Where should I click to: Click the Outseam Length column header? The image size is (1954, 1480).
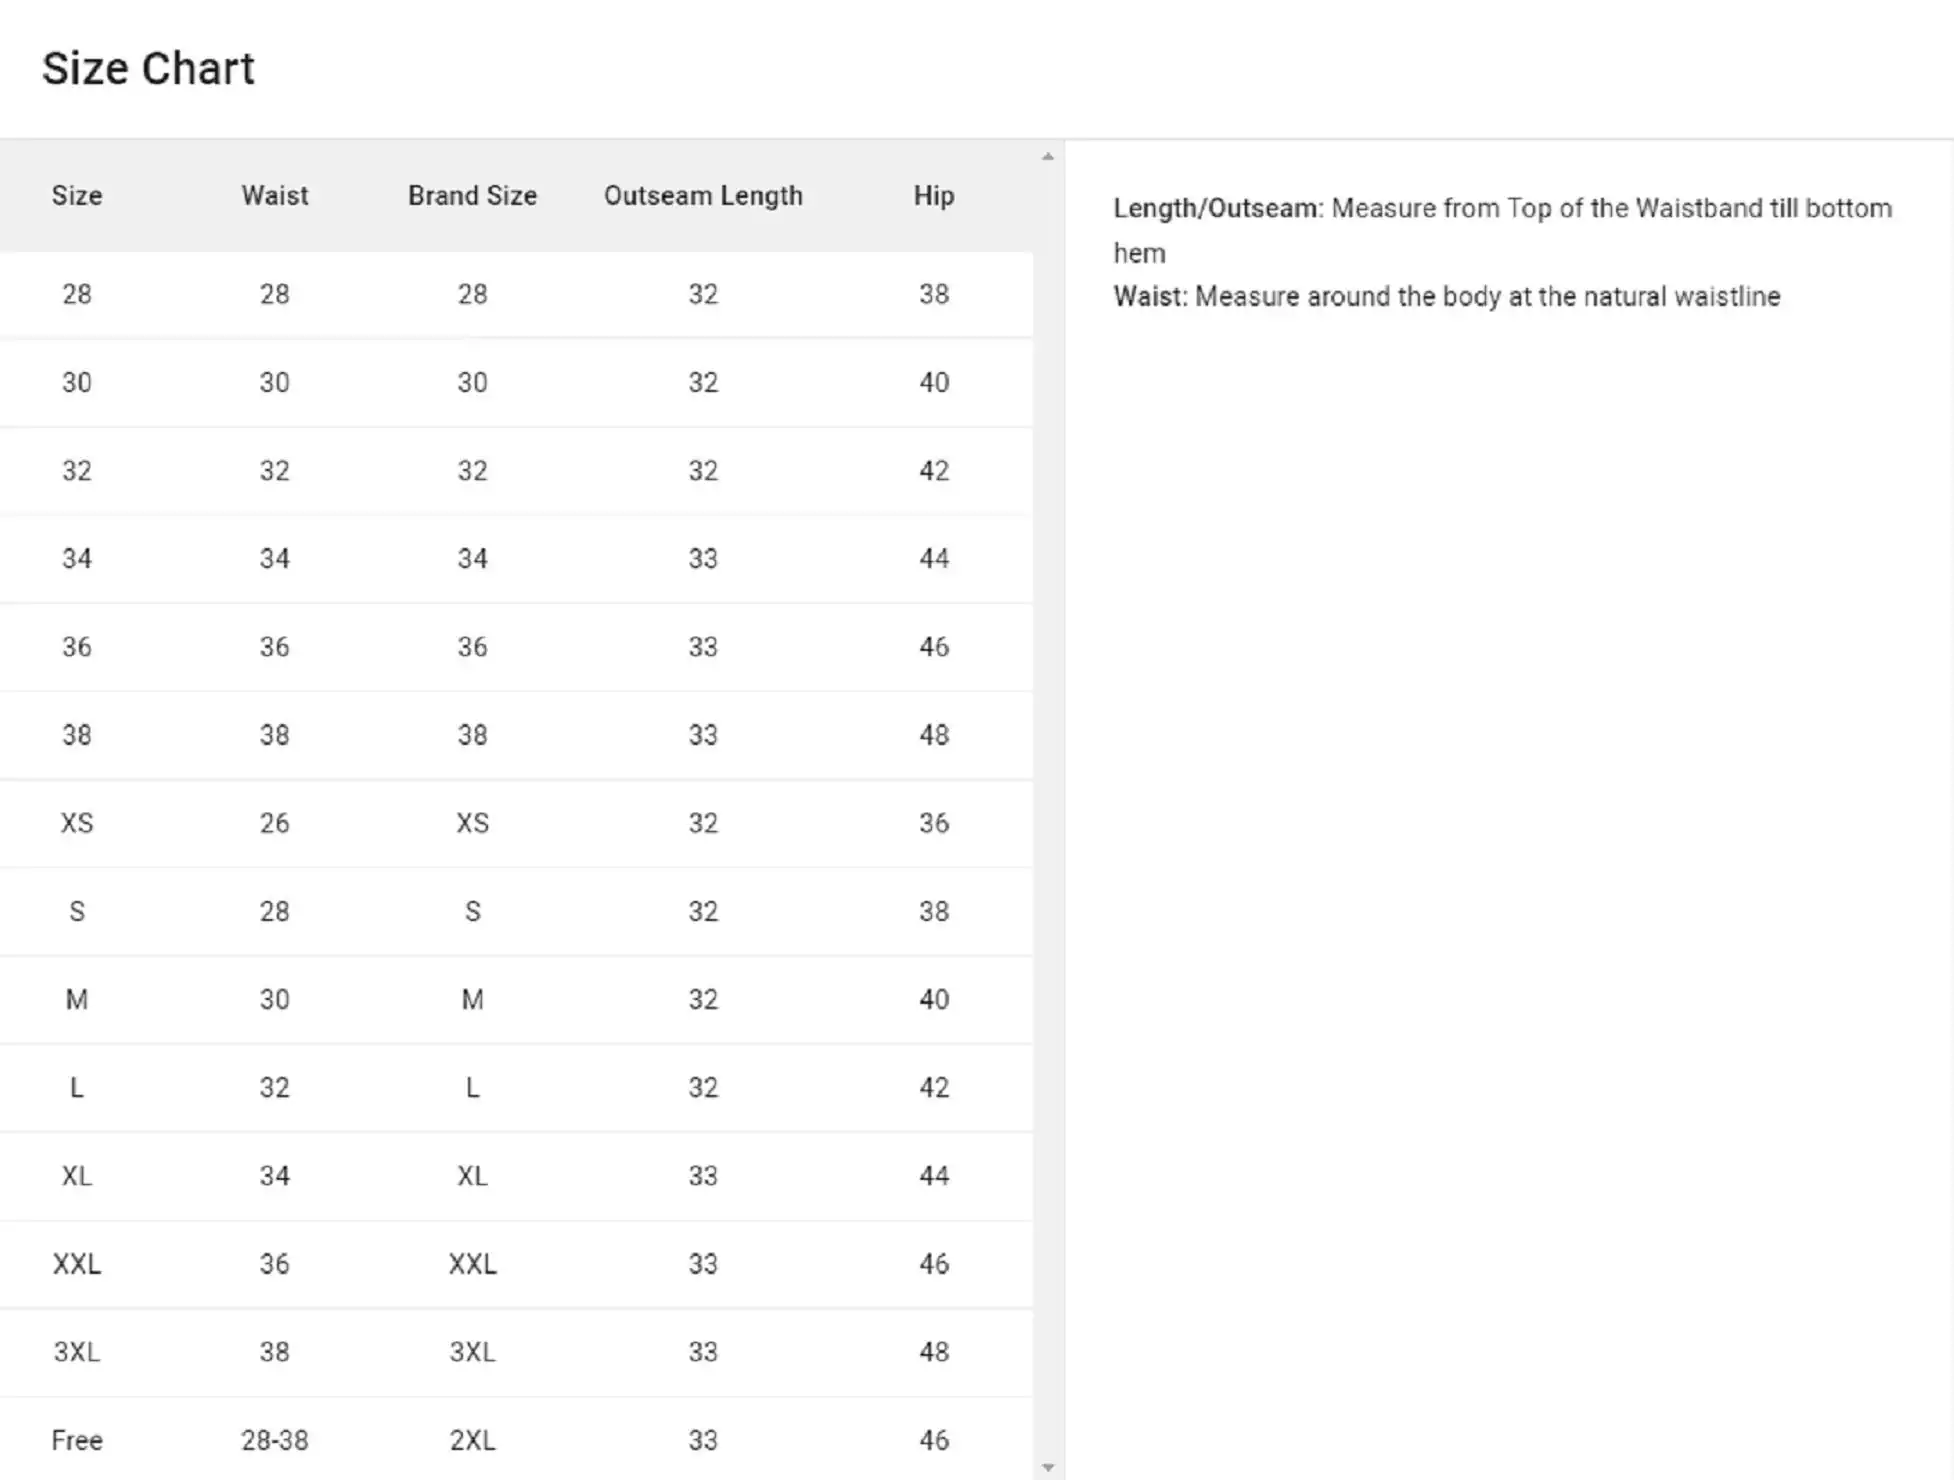point(703,196)
